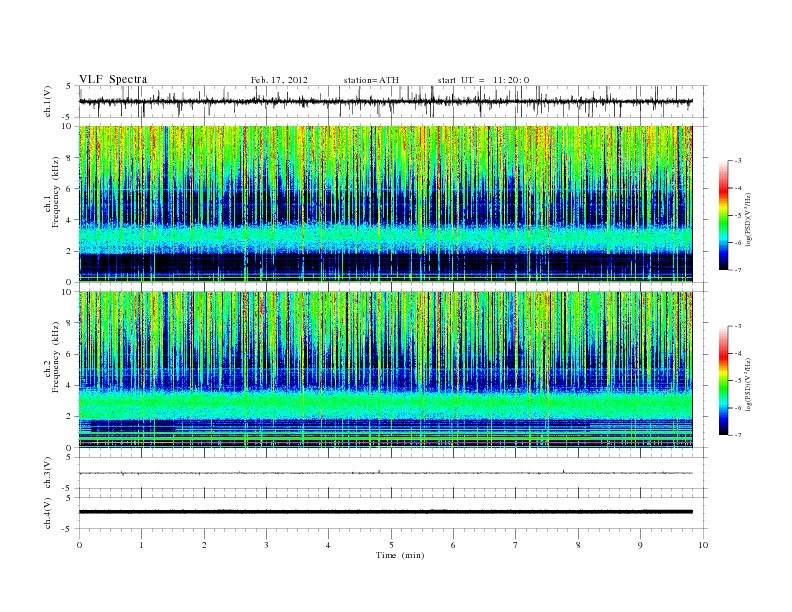The height and width of the screenshot is (612, 792).
Task: Click inside the ch.2 spectrogram panel
Action: [x=385, y=369]
